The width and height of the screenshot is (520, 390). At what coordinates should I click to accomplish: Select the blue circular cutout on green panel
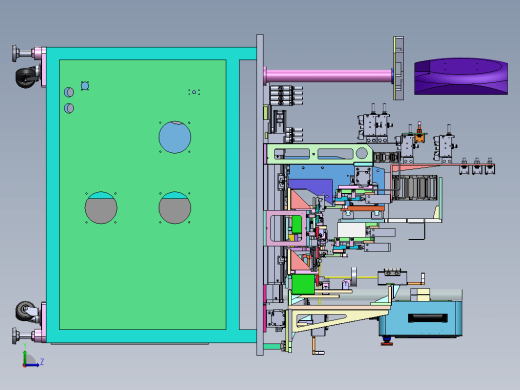coord(175,137)
